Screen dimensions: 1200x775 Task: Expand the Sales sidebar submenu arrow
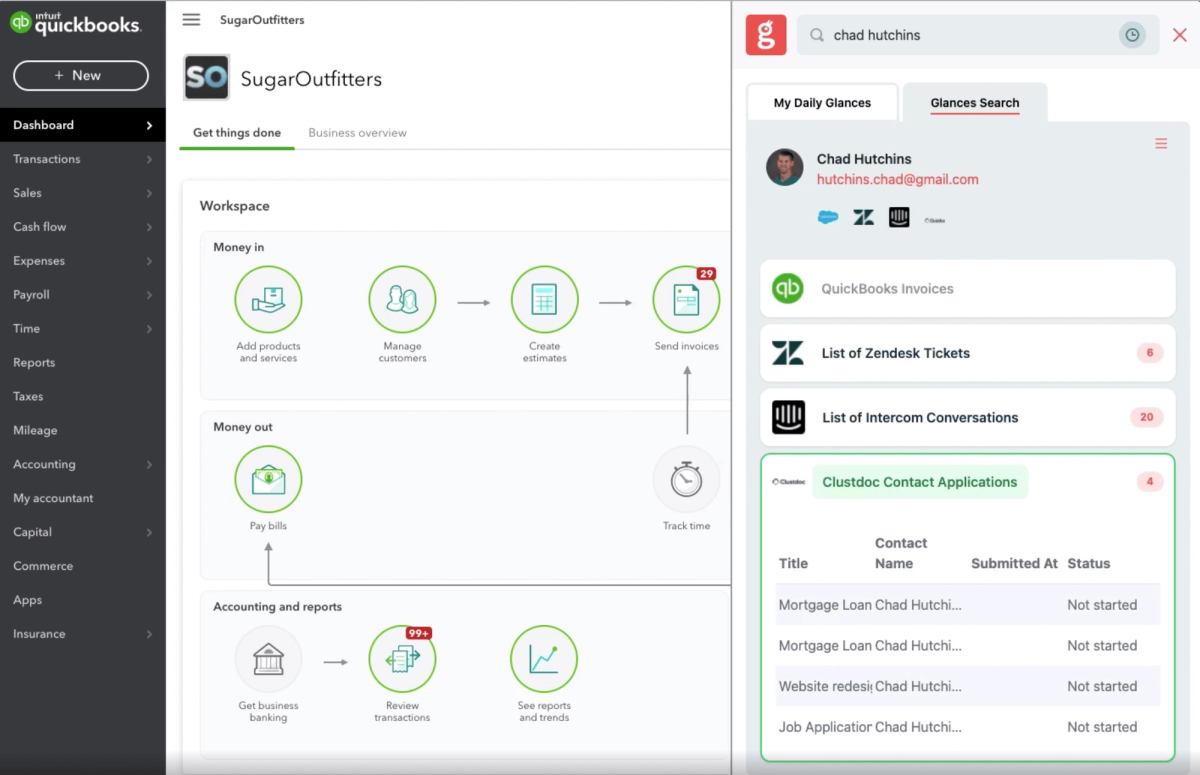149,193
